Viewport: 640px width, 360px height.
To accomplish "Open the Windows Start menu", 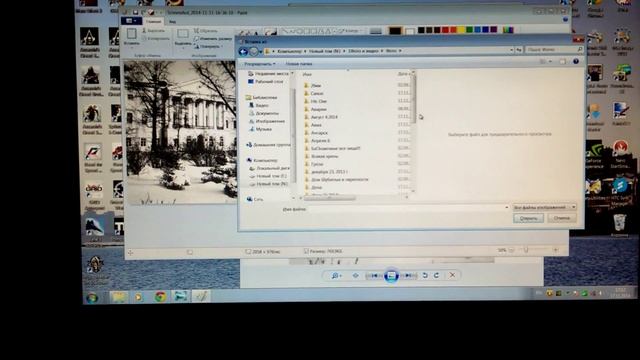I will pos(92,298).
